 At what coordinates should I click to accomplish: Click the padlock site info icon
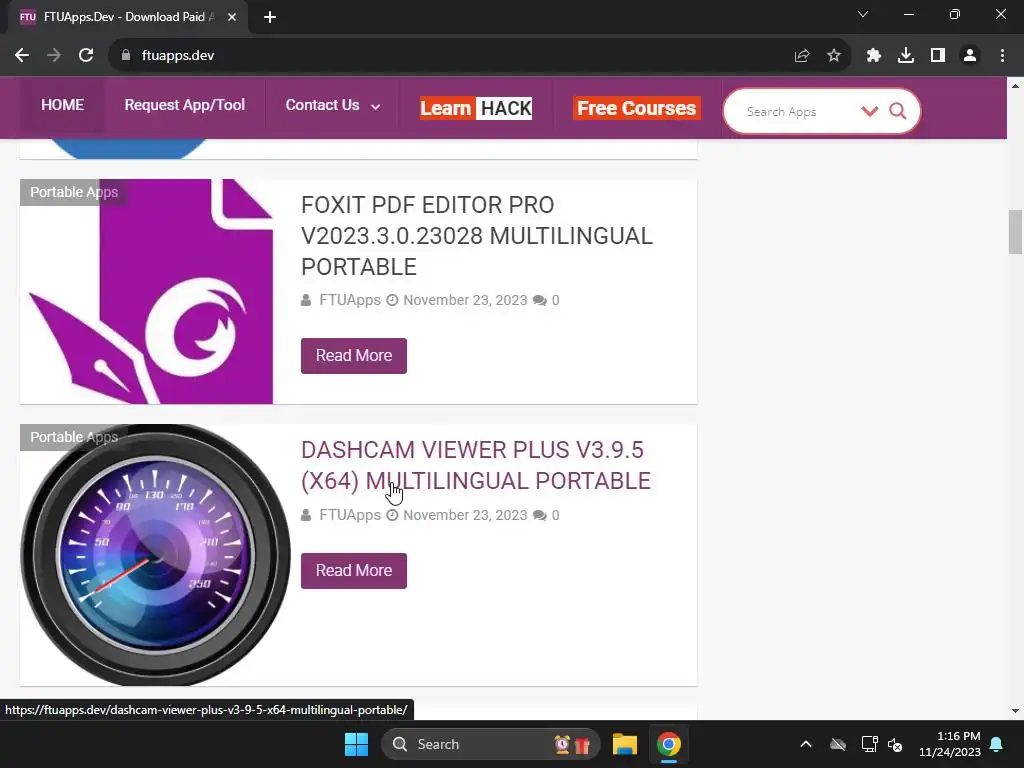(126, 56)
